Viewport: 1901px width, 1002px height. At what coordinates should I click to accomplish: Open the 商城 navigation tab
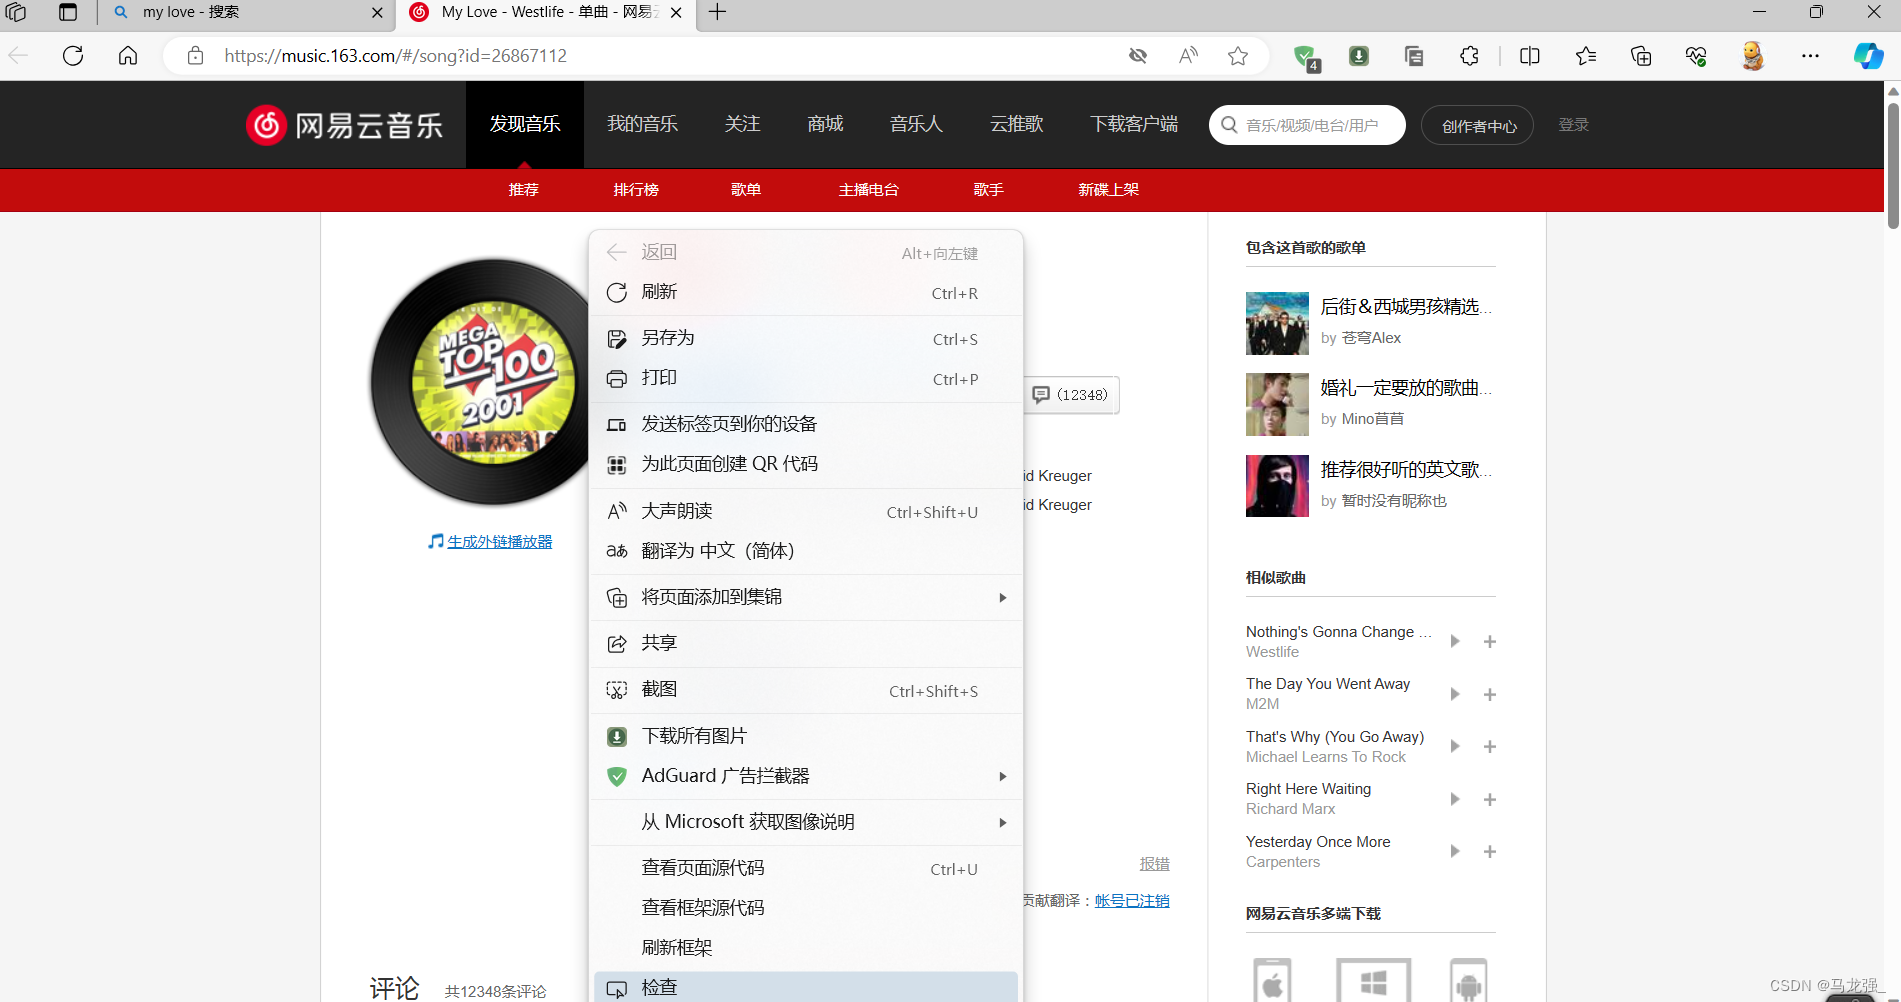point(825,124)
